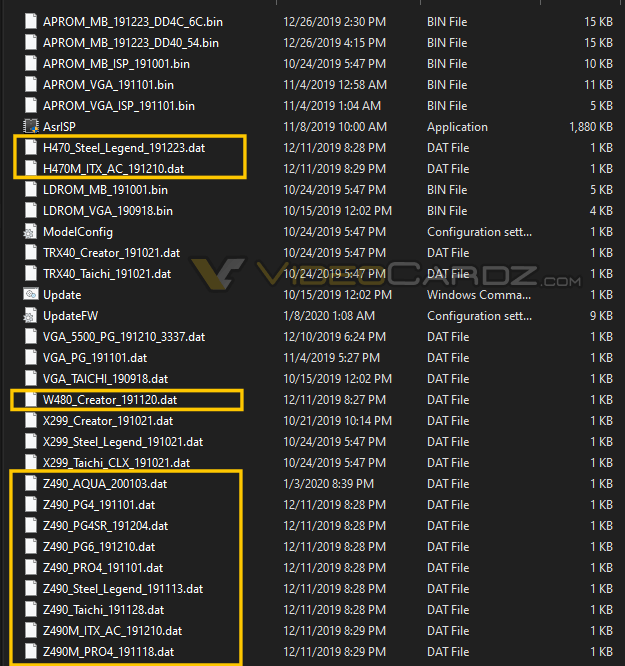Select file name APROM_VGA_ISP_191101.bin

point(119,106)
